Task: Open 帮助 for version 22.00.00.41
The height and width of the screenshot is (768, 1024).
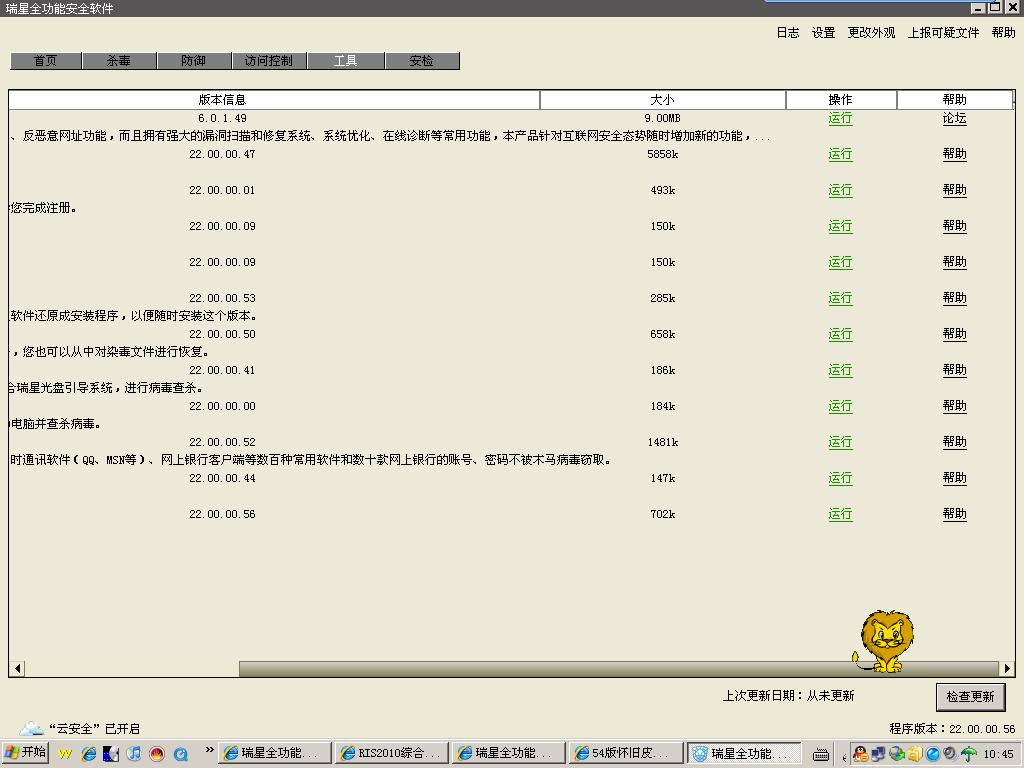Action: point(954,370)
